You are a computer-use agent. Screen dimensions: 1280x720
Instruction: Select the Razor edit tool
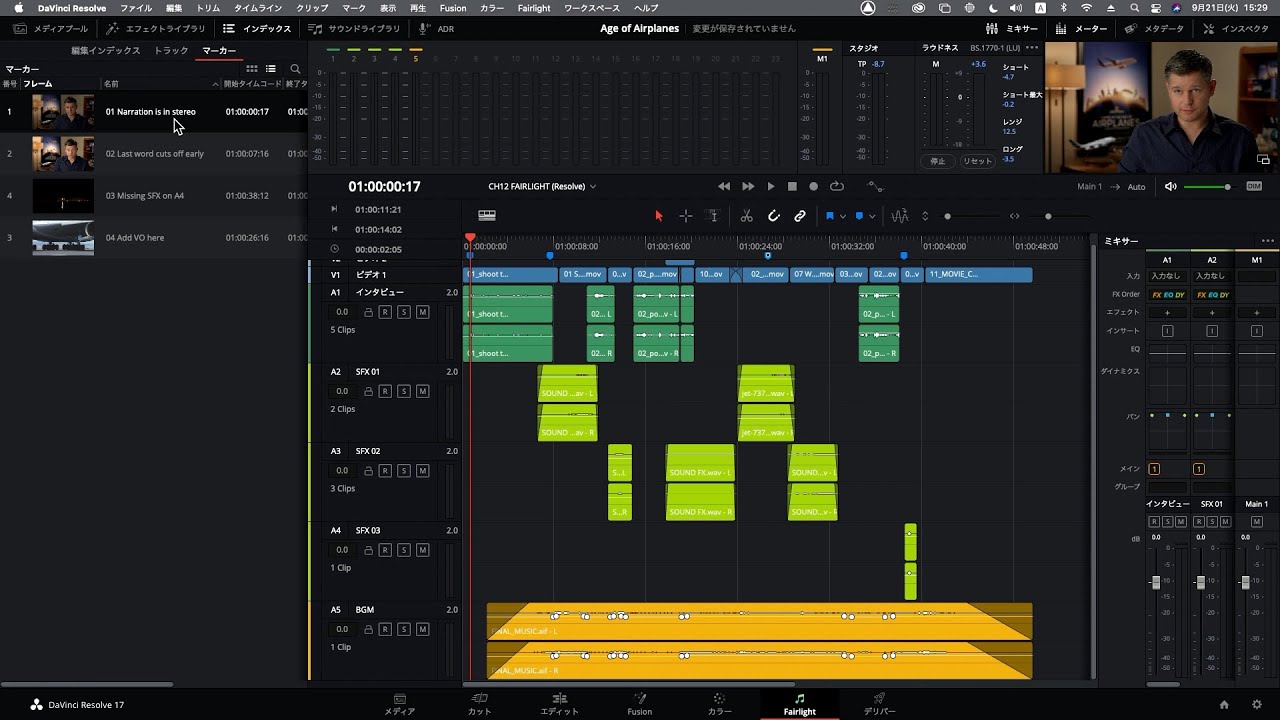tap(746, 215)
